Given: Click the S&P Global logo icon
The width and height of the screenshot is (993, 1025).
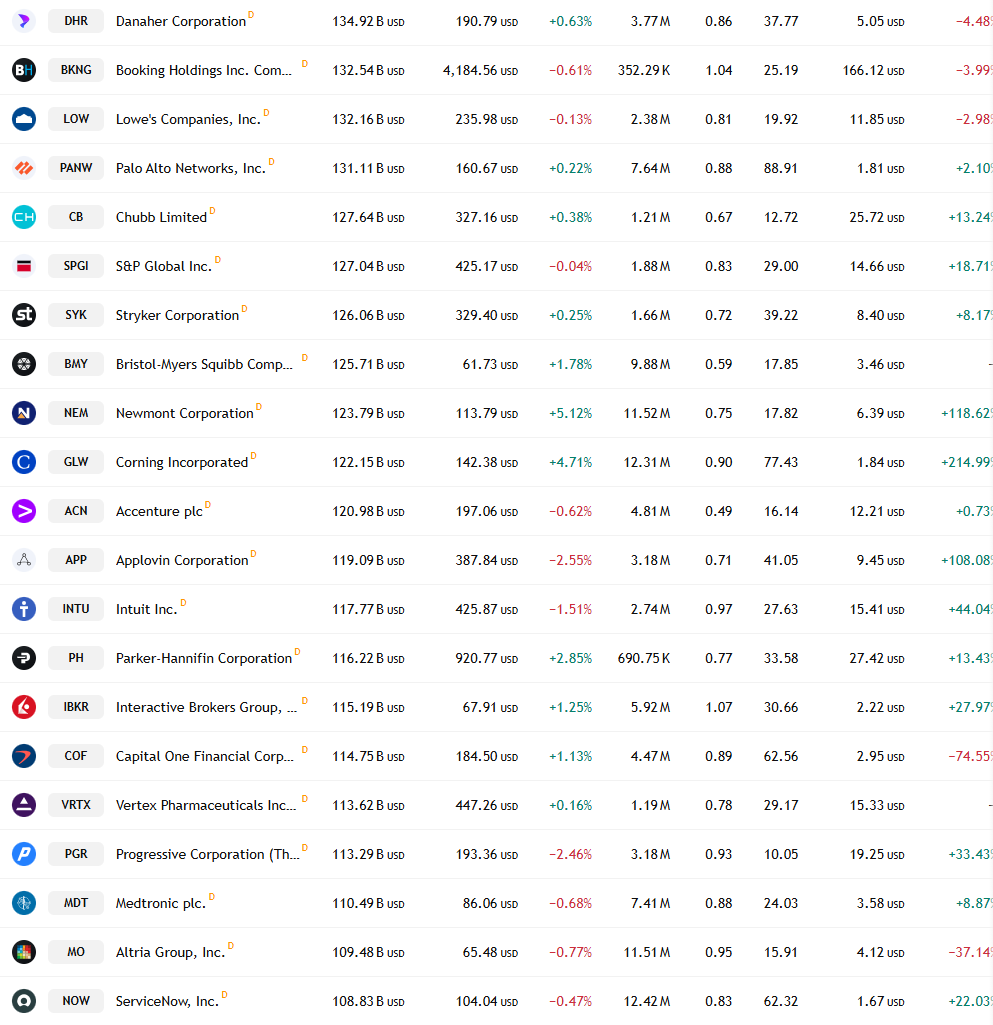Looking at the screenshot, I should point(24,266).
